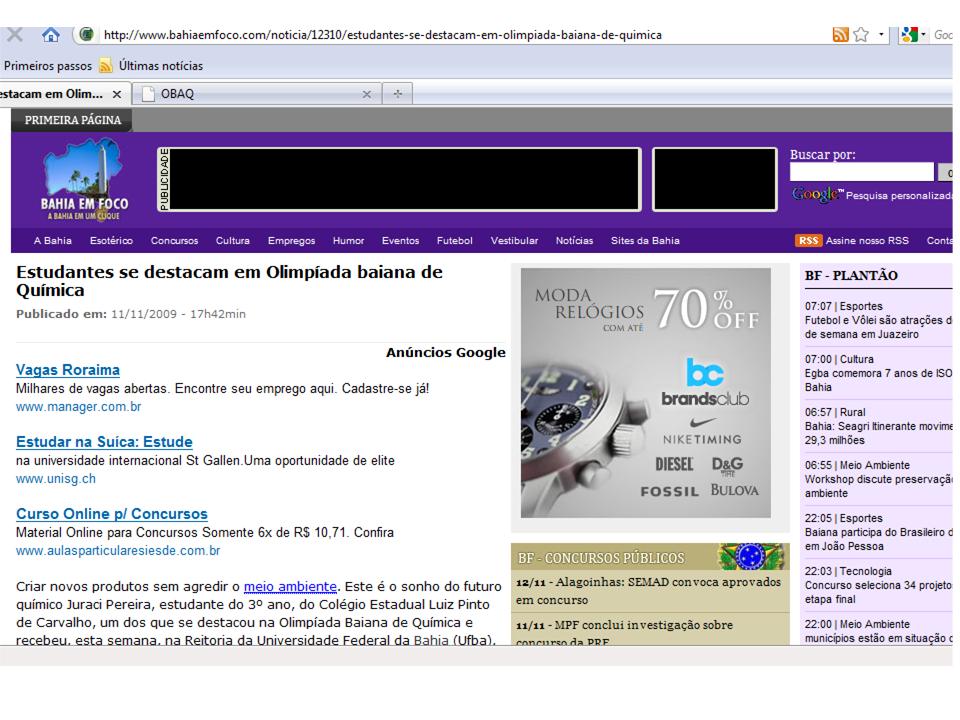Click Assine nosso RSS link
Image resolution: width=960 pixels, height=720 pixels.
point(867,241)
